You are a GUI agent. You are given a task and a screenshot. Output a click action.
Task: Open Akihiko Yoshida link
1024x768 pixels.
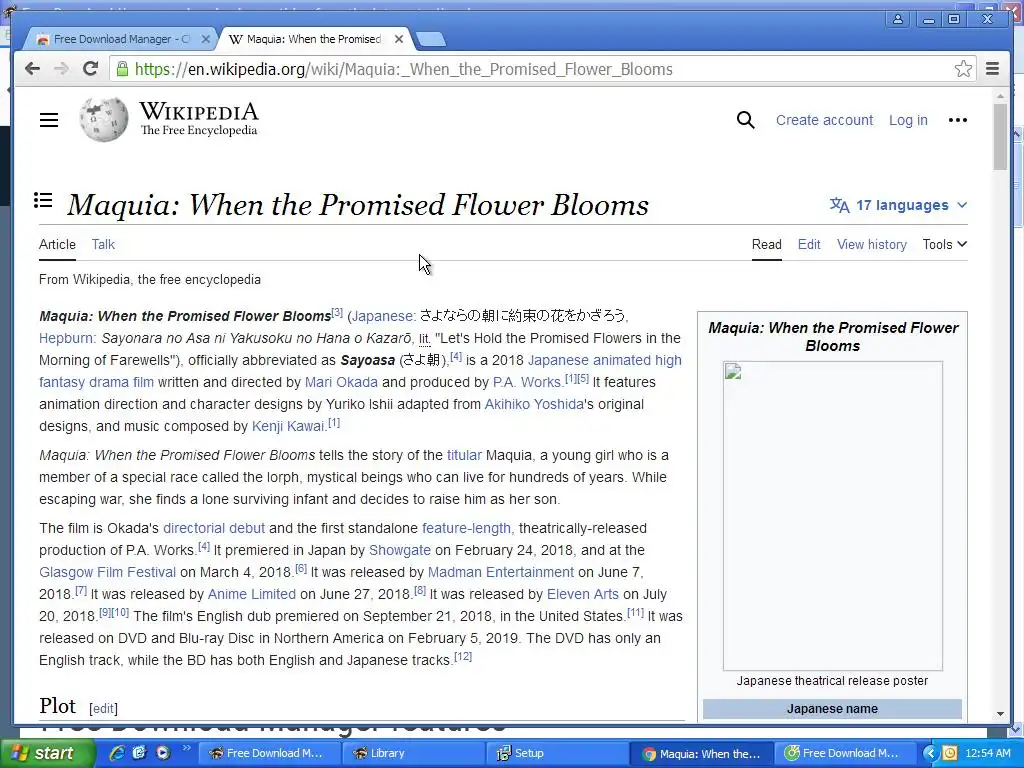534,404
